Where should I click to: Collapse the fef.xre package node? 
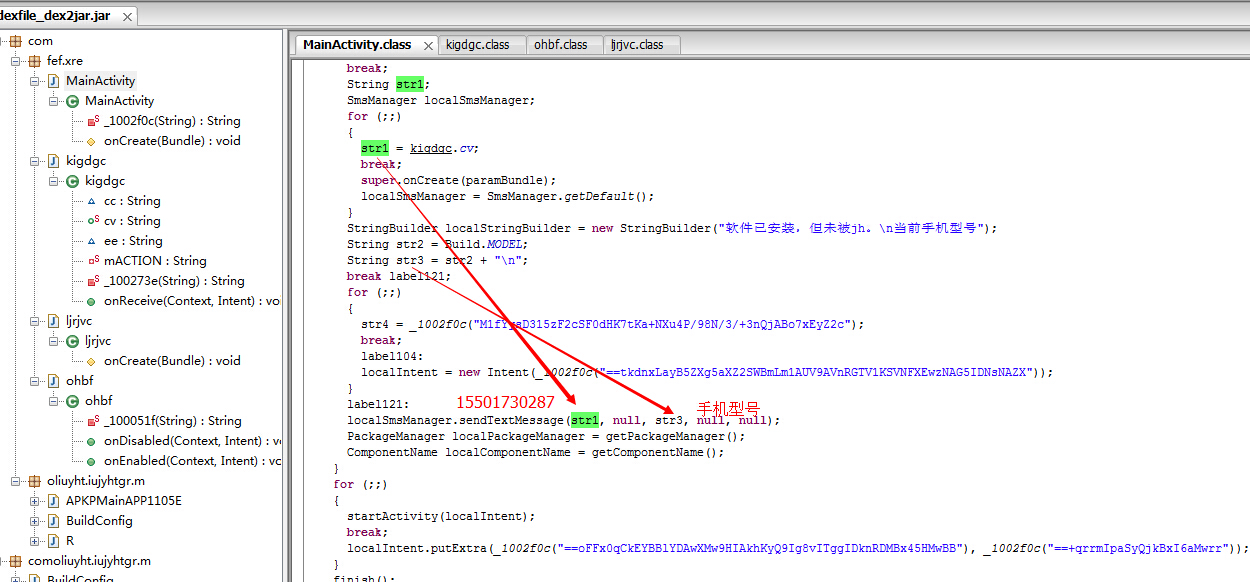[16, 61]
